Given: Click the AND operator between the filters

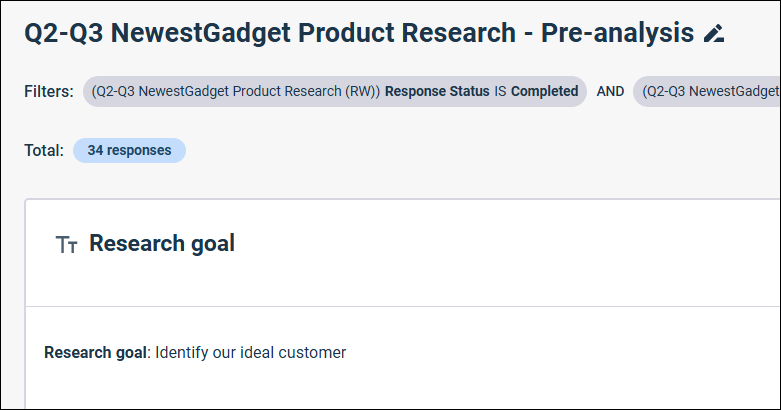Looking at the screenshot, I should coord(610,92).
